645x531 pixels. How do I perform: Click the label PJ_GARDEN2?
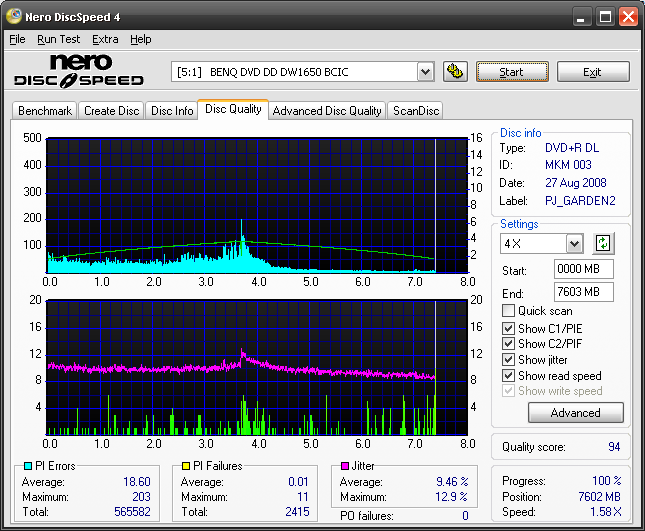pyautogui.click(x=580, y=201)
